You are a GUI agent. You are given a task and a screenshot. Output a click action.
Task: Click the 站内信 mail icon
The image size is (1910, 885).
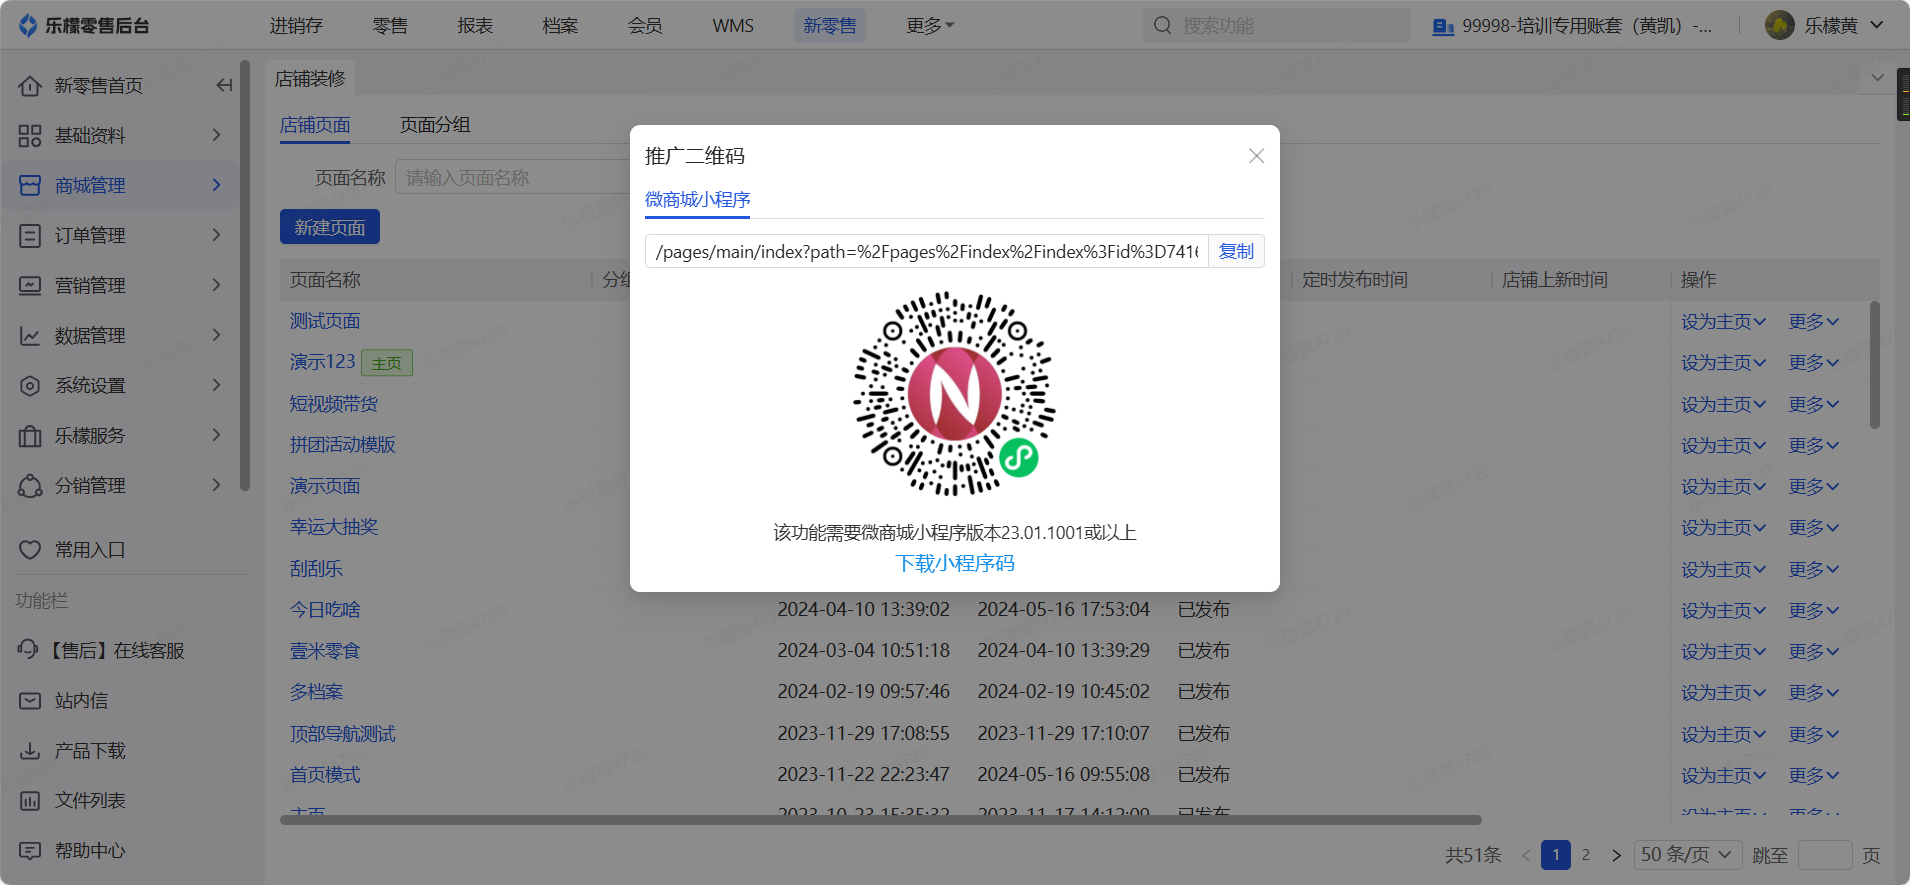pyautogui.click(x=30, y=701)
